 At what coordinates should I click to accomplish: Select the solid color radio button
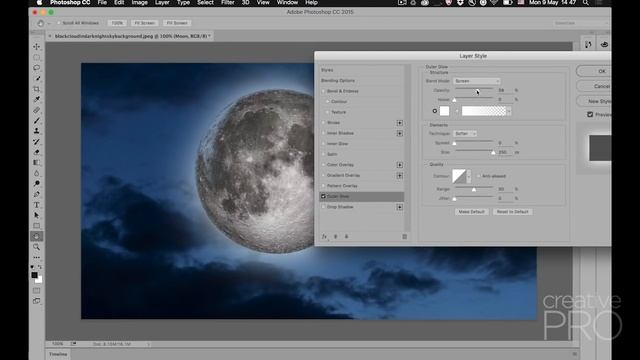(435, 111)
